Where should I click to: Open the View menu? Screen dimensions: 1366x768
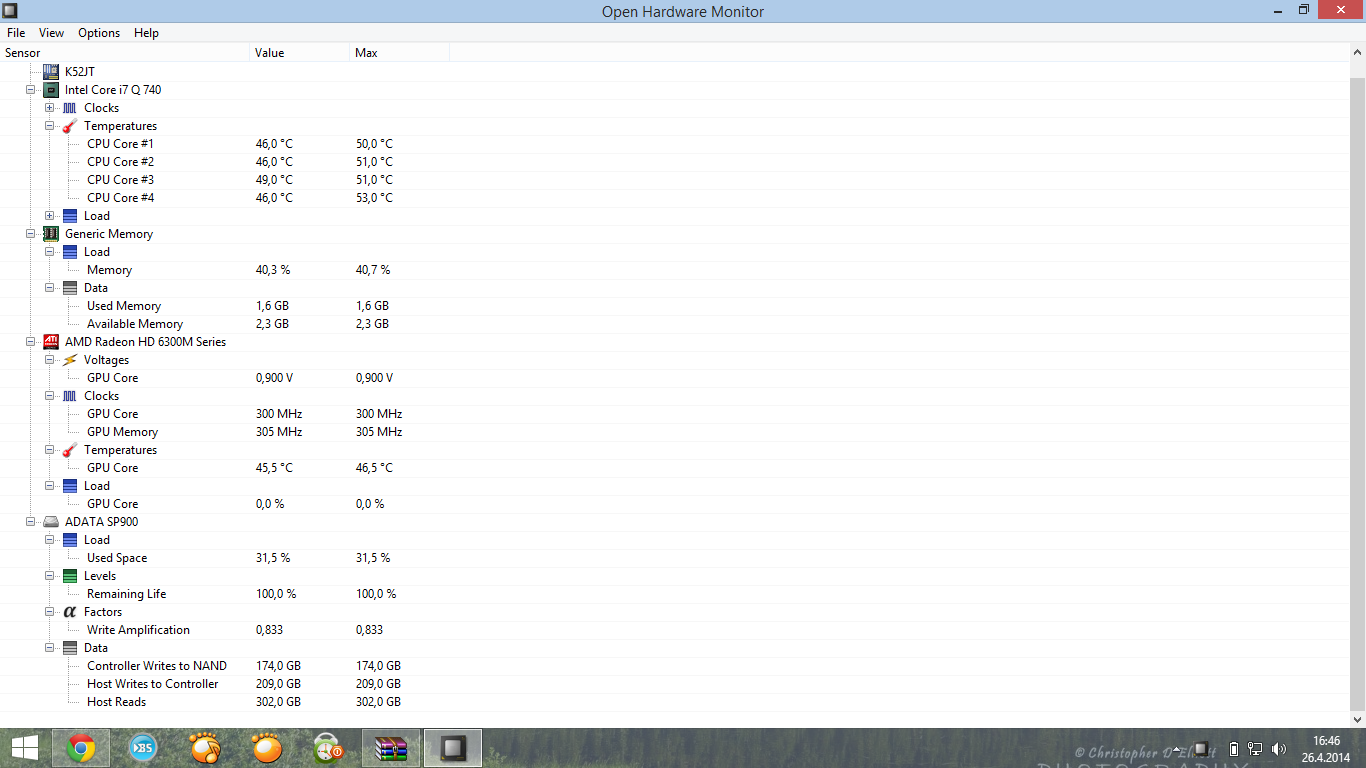(51, 33)
